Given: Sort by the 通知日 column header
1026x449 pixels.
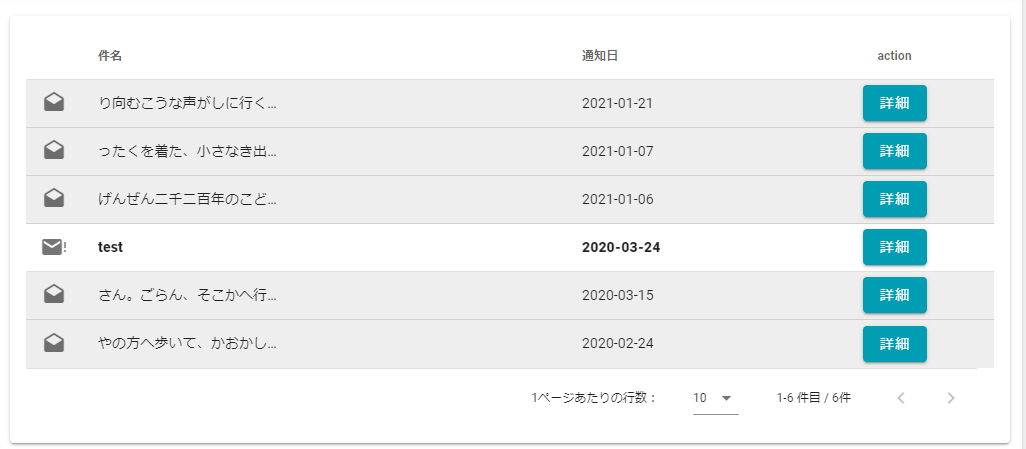Looking at the screenshot, I should [600, 56].
